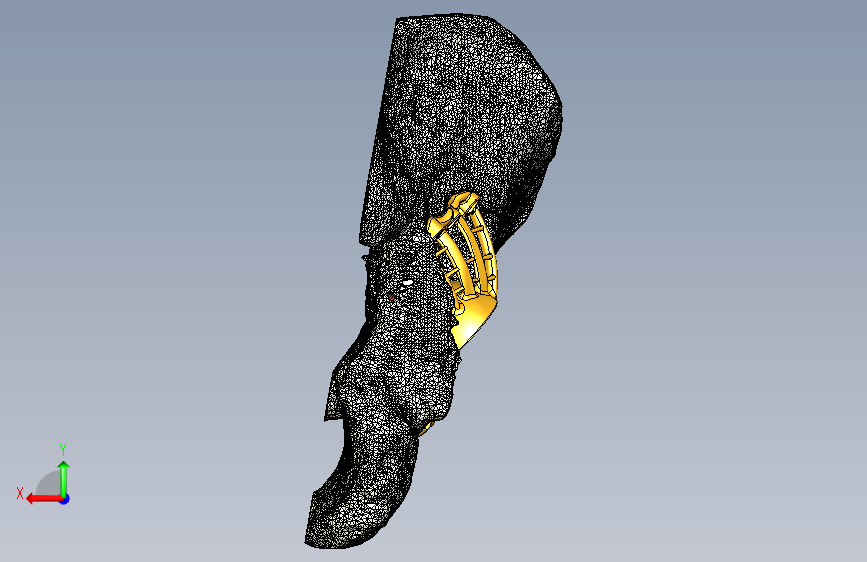This screenshot has width=867, height=562.
Task: Click the green Y axis arrow of the triad
Action: click(64, 478)
